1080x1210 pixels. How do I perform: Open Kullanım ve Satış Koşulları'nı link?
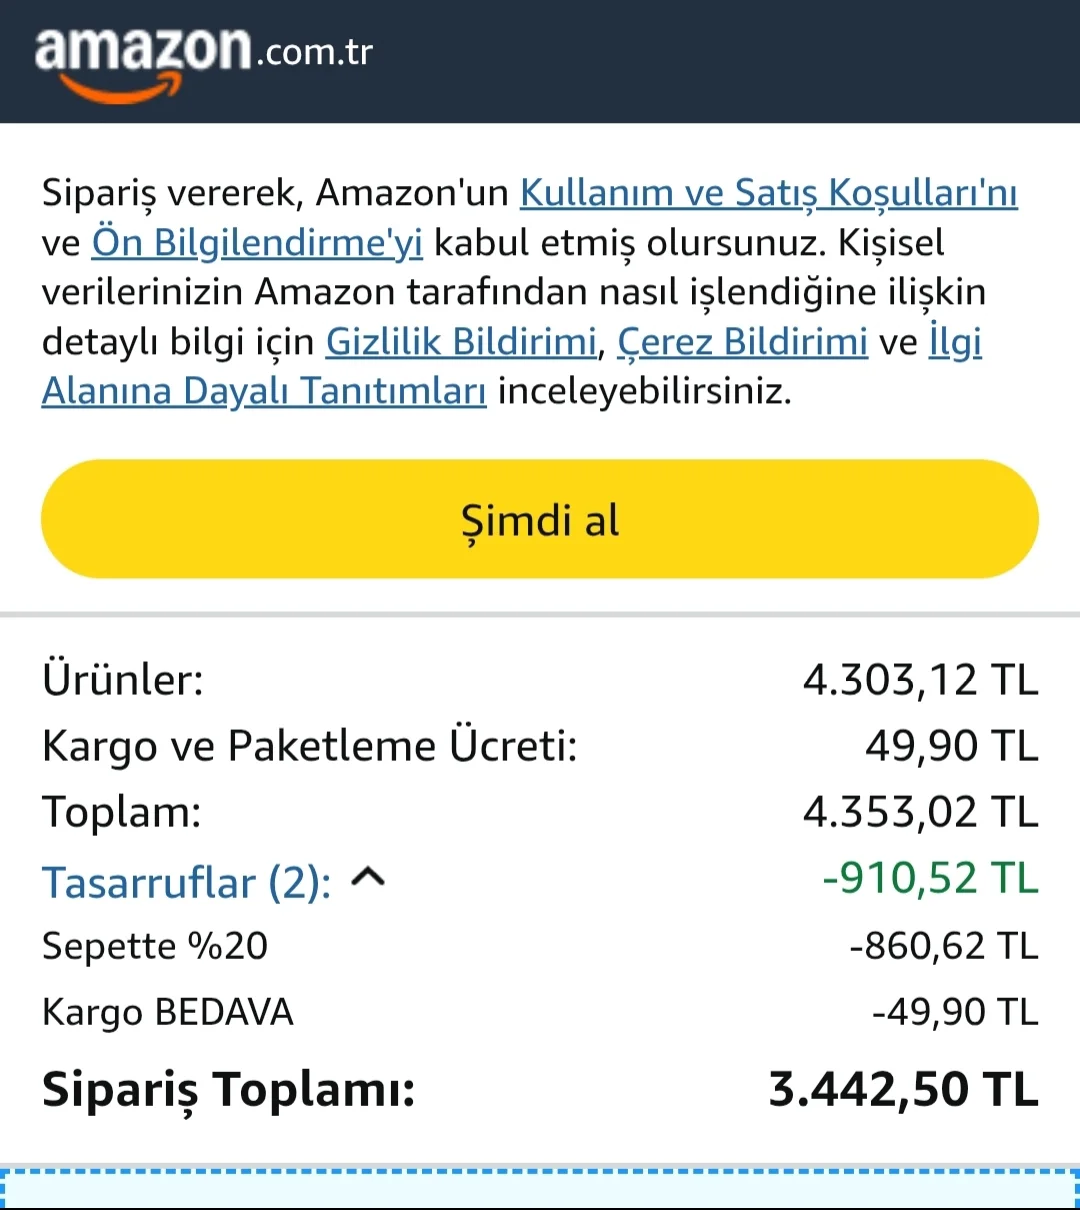tap(768, 192)
